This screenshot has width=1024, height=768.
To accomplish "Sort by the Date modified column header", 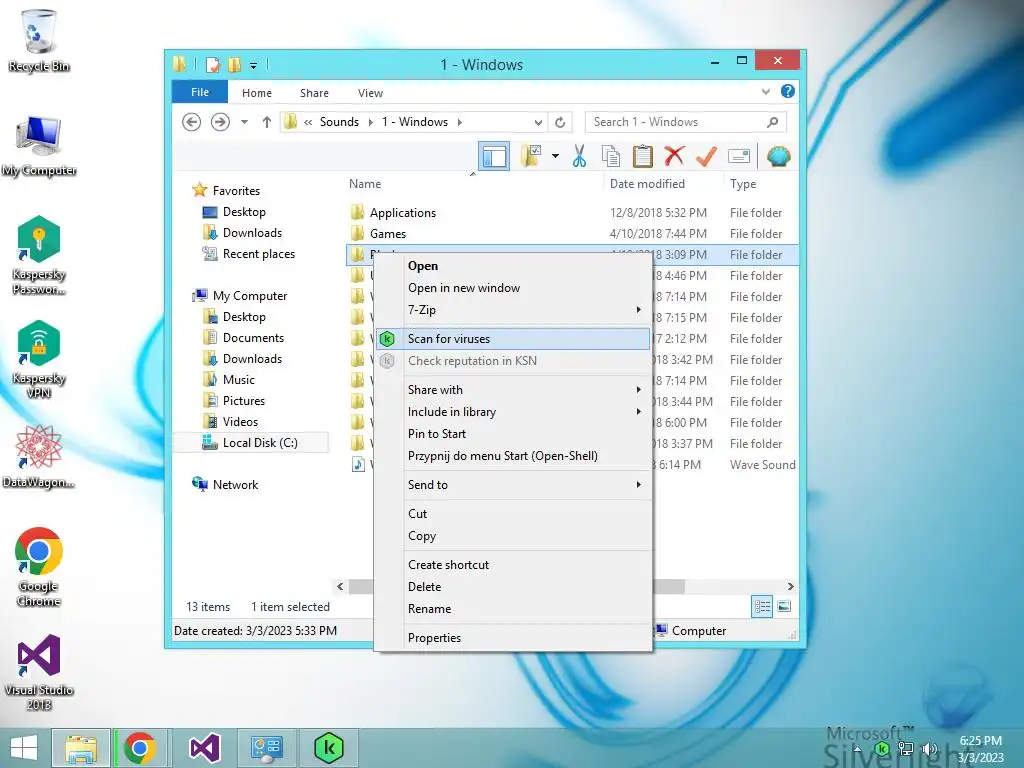I will pos(664,184).
